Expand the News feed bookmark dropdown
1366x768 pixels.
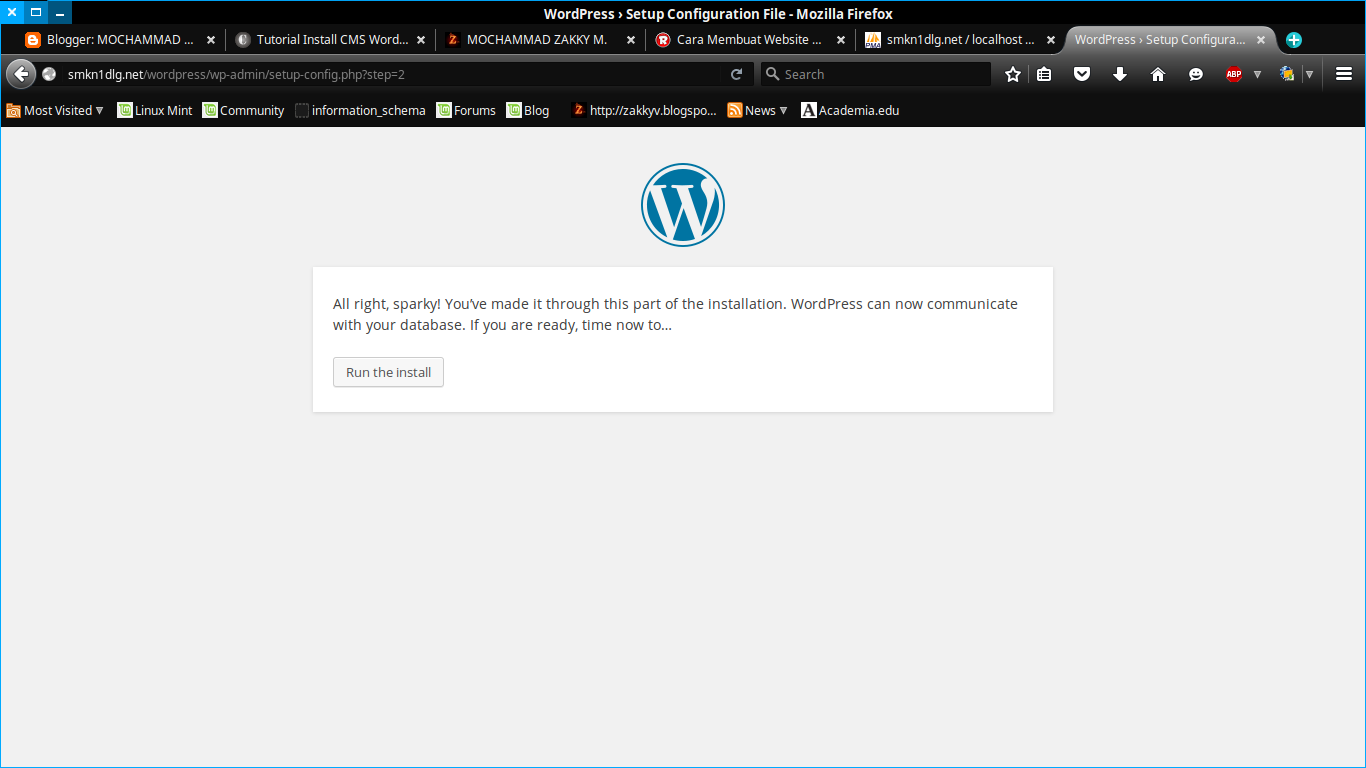click(758, 111)
